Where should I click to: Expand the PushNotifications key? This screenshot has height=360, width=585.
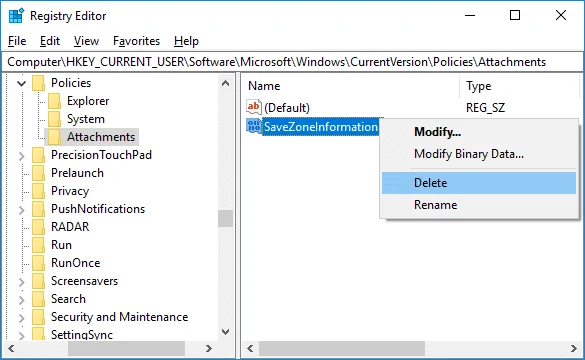click(x=22, y=210)
